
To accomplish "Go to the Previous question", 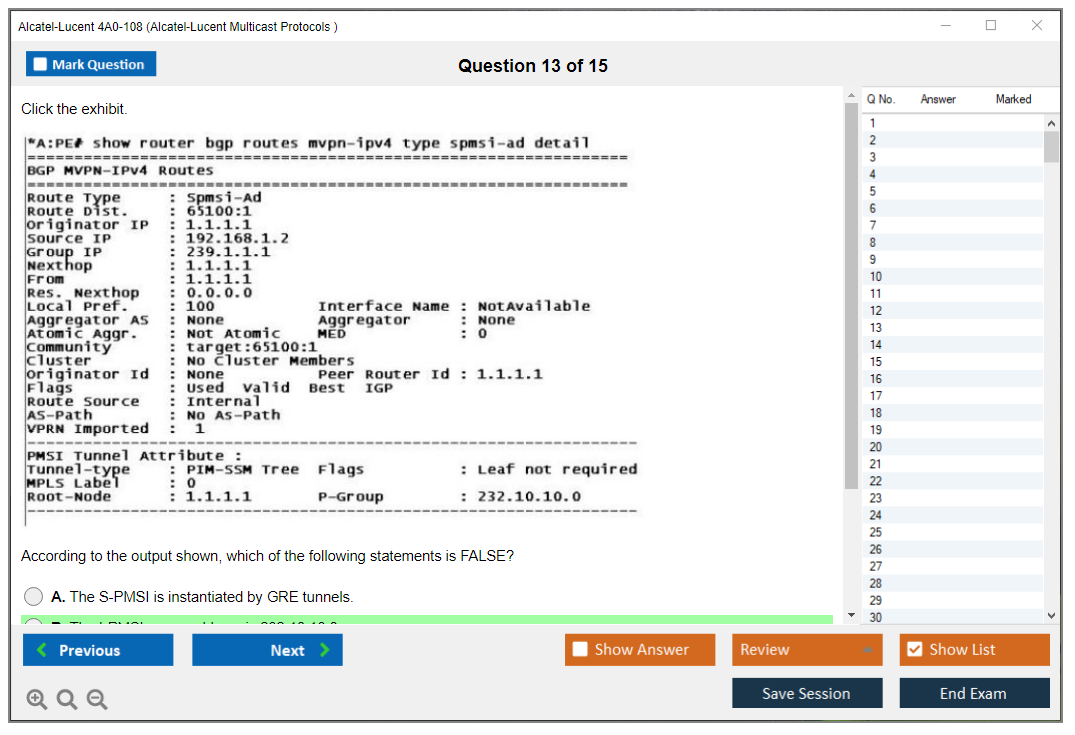I will point(98,650).
